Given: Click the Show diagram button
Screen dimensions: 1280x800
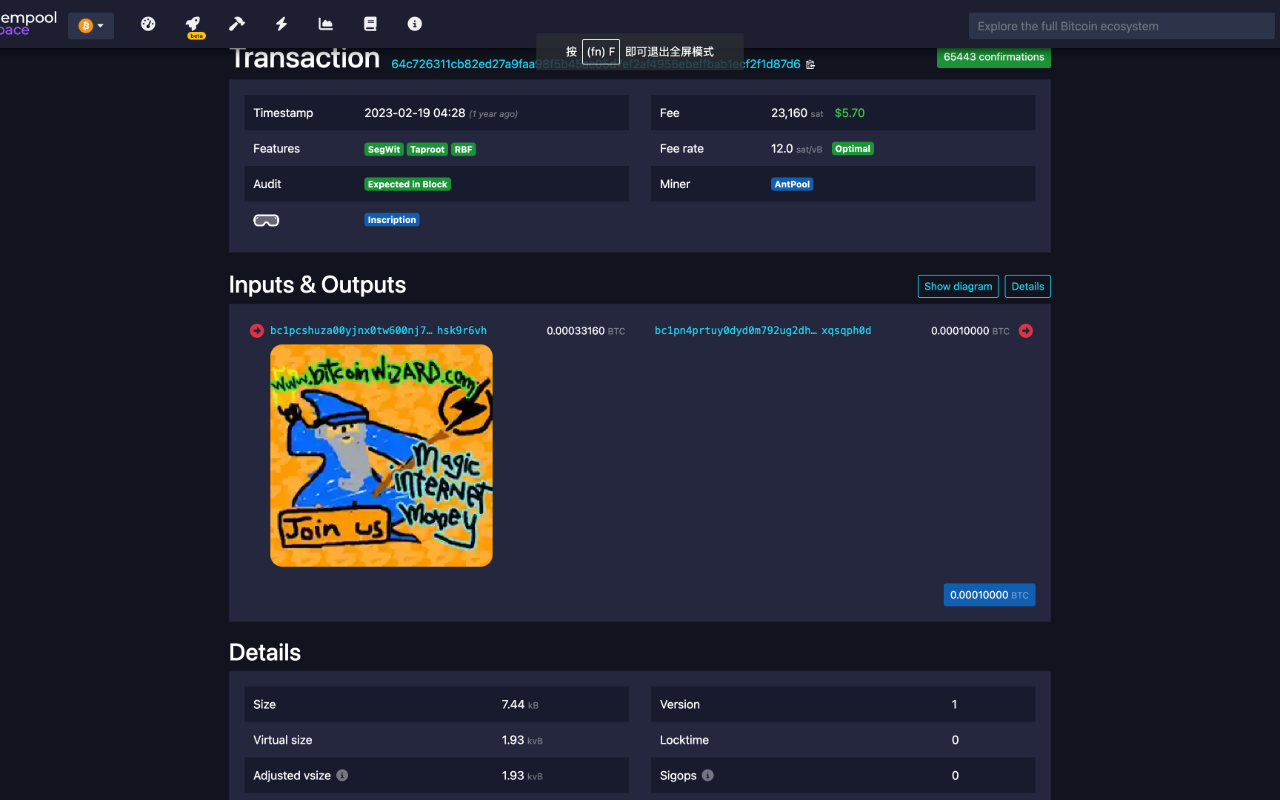Looking at the screenshot, I should click(x=958, y=286).
